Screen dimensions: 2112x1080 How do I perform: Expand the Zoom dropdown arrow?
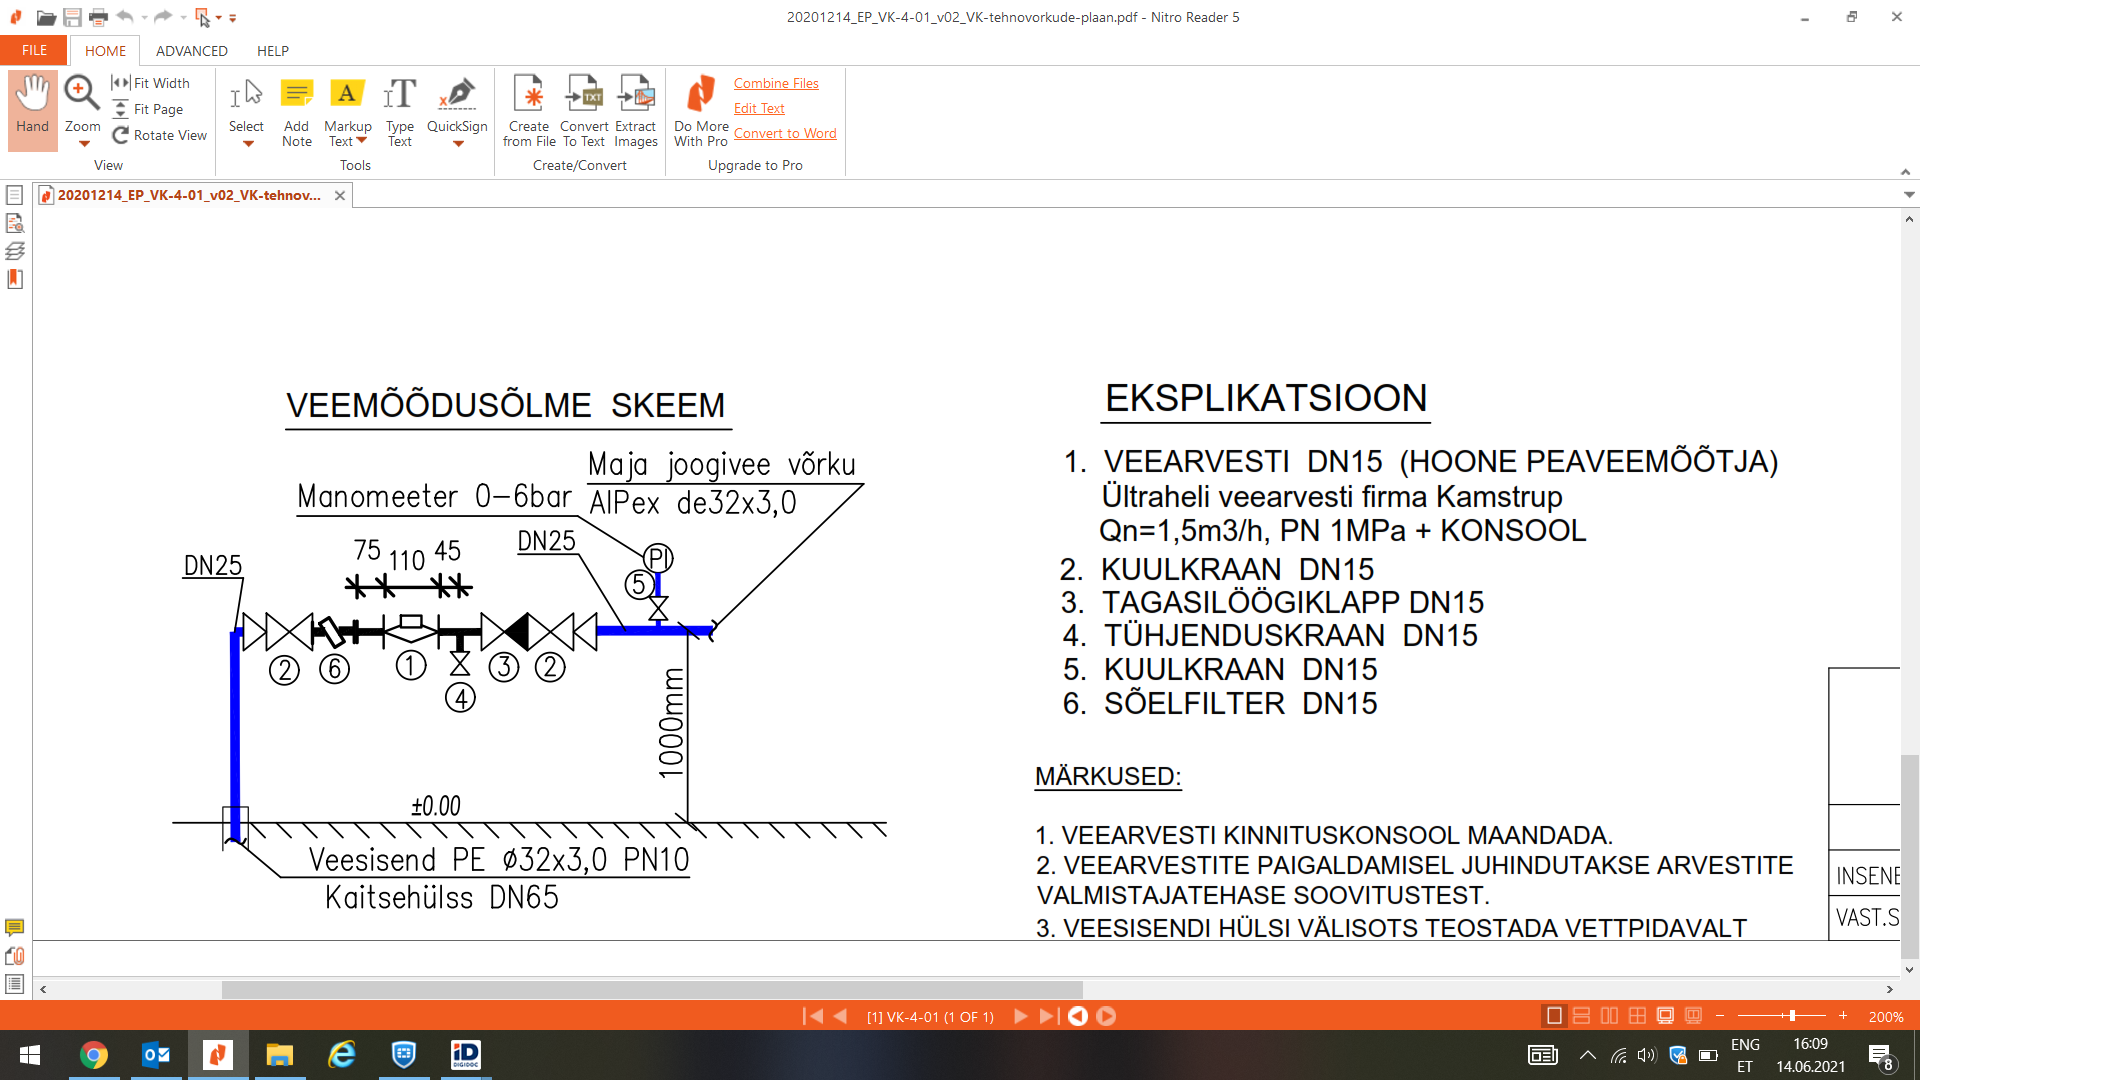(x=84, y=144)
